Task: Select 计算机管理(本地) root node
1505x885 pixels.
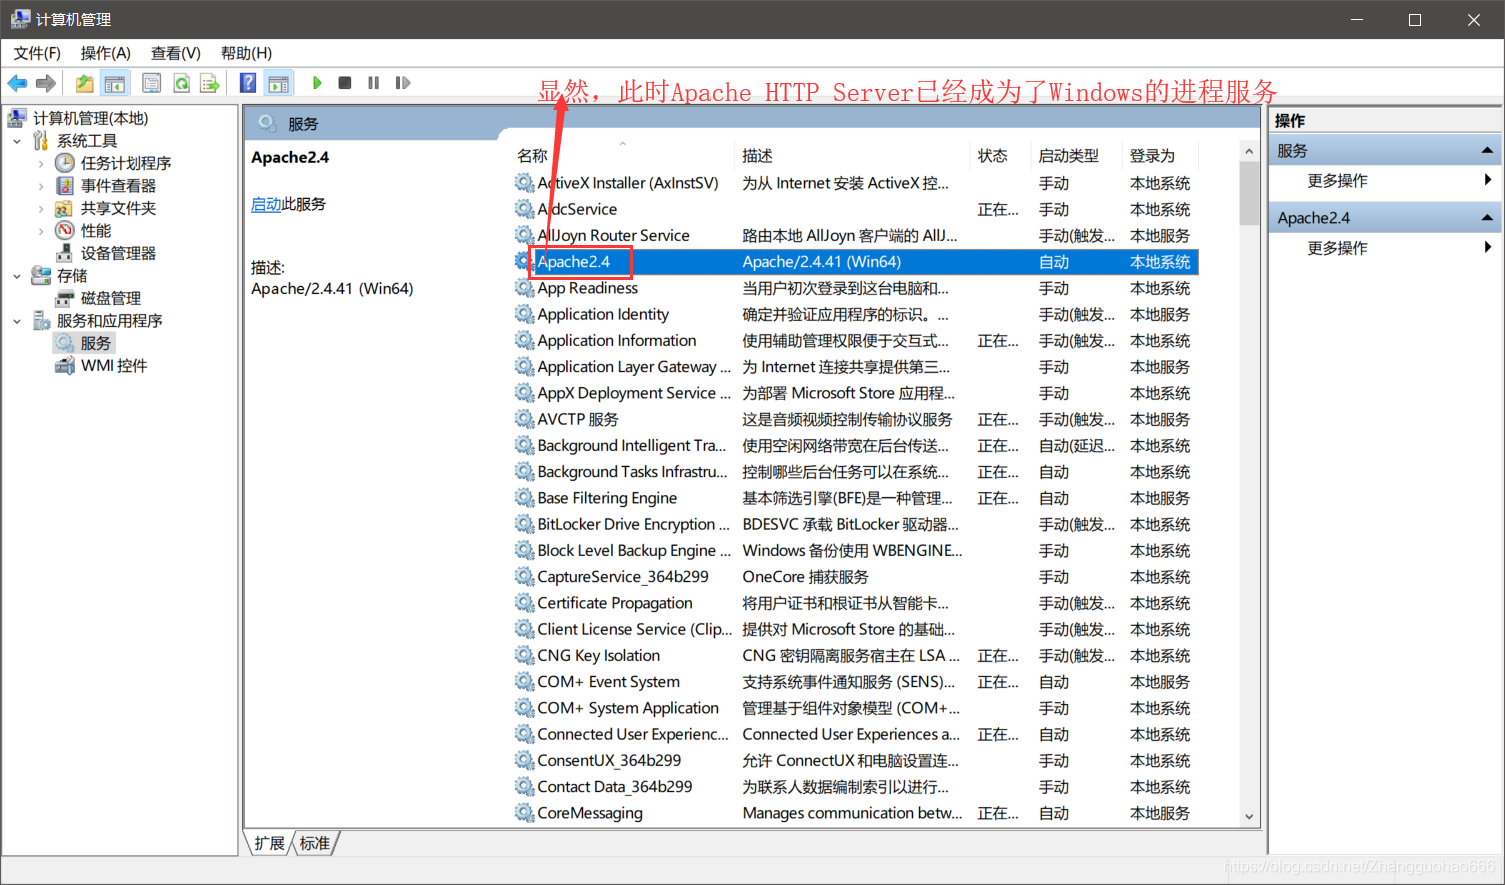Action: [x=90, y=118]
